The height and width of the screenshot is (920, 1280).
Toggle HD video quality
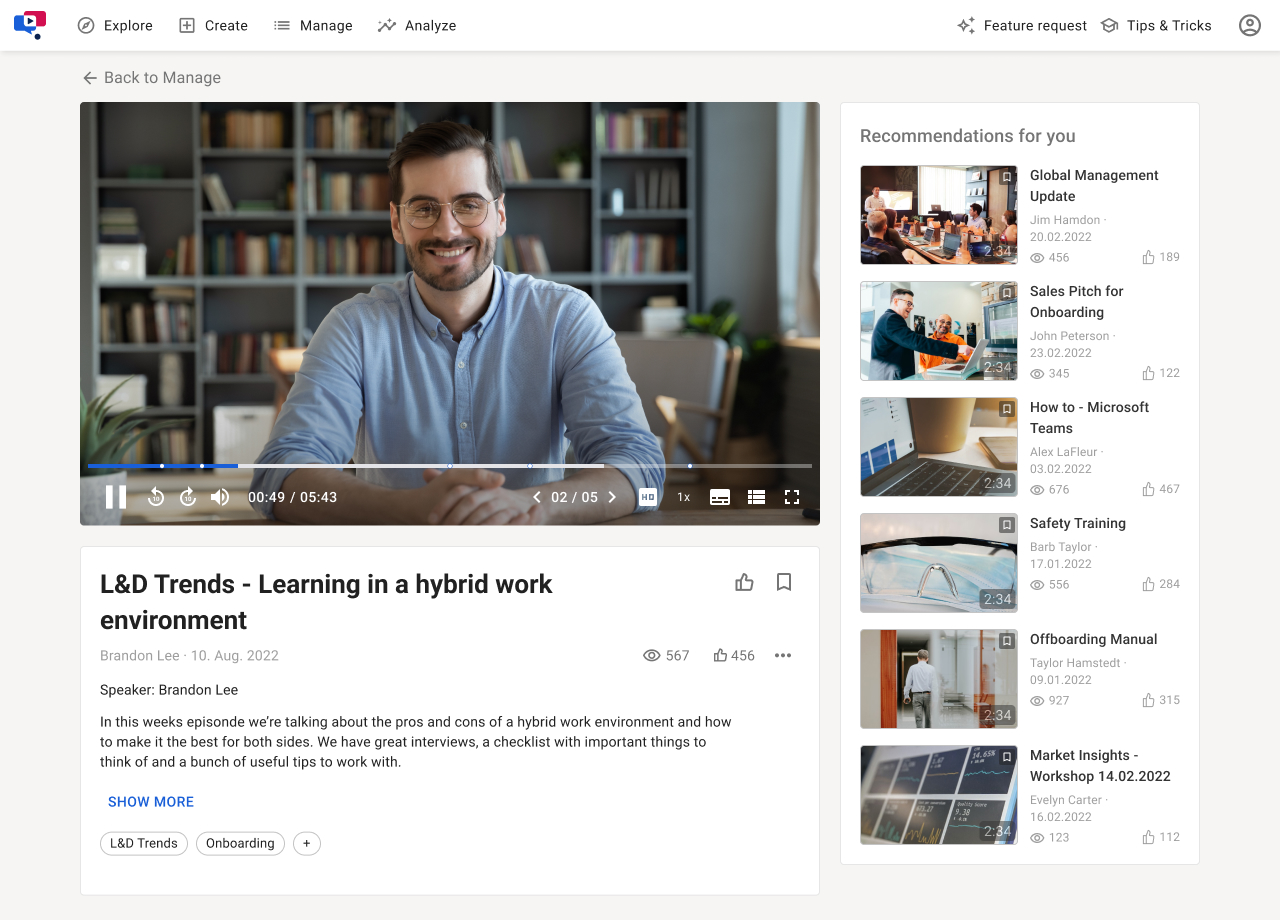coord(648,497)
